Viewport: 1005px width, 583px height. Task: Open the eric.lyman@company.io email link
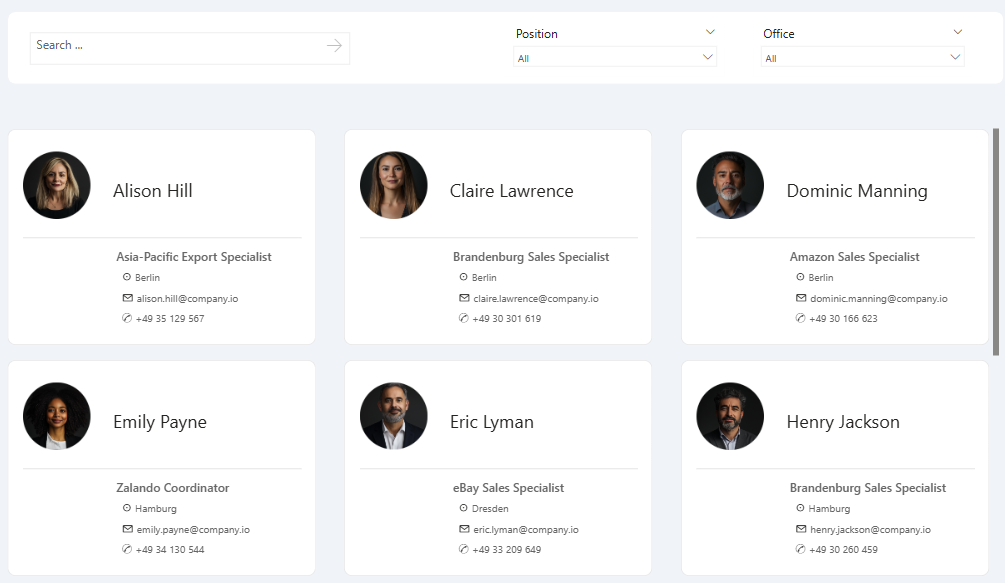coord(526,530)
